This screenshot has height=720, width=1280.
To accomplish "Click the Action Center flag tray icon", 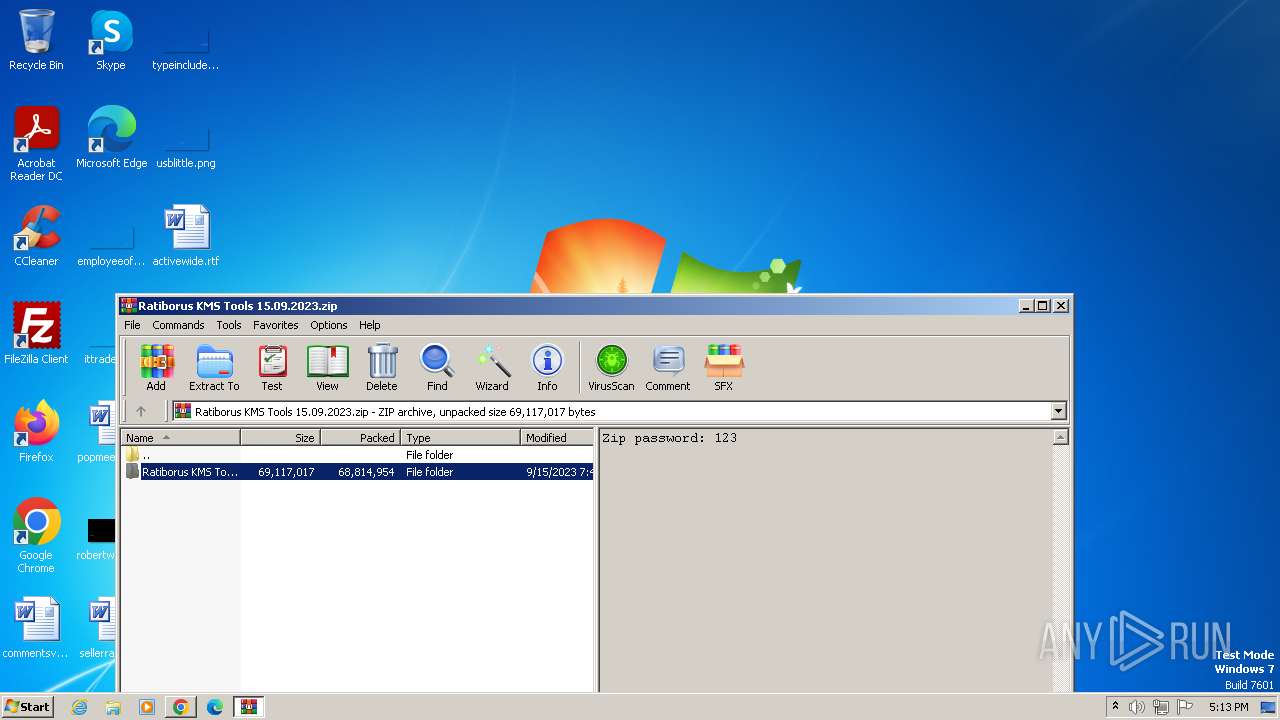I will pyautogui.click(x=1185, y=707).
